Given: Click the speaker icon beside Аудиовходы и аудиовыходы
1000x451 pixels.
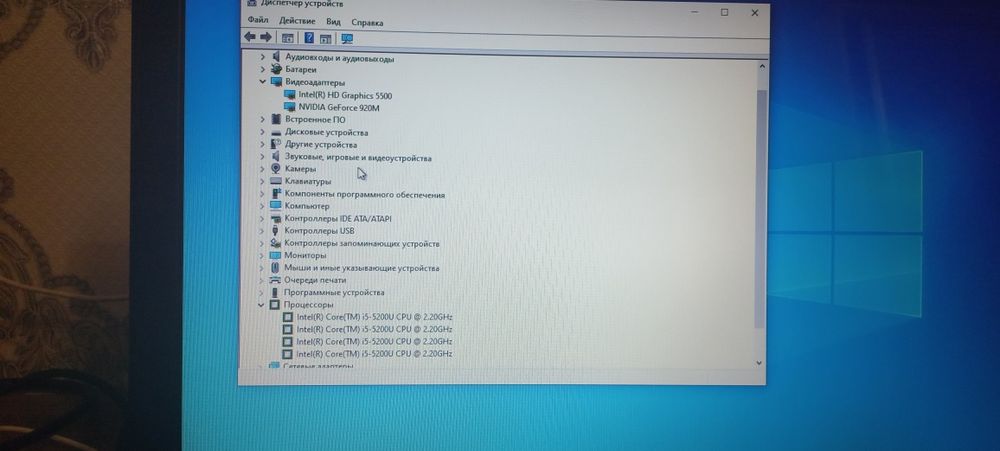Looking at the screenshot, I should [276, 57].
